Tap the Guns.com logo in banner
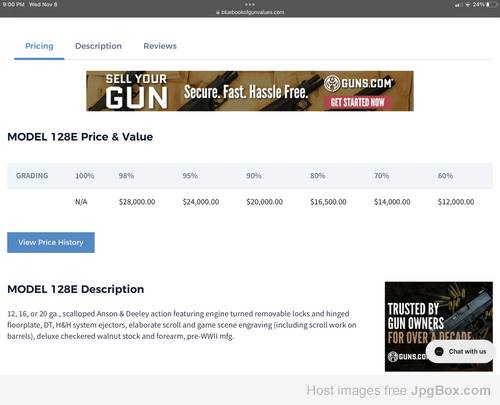 pos(359,83)
